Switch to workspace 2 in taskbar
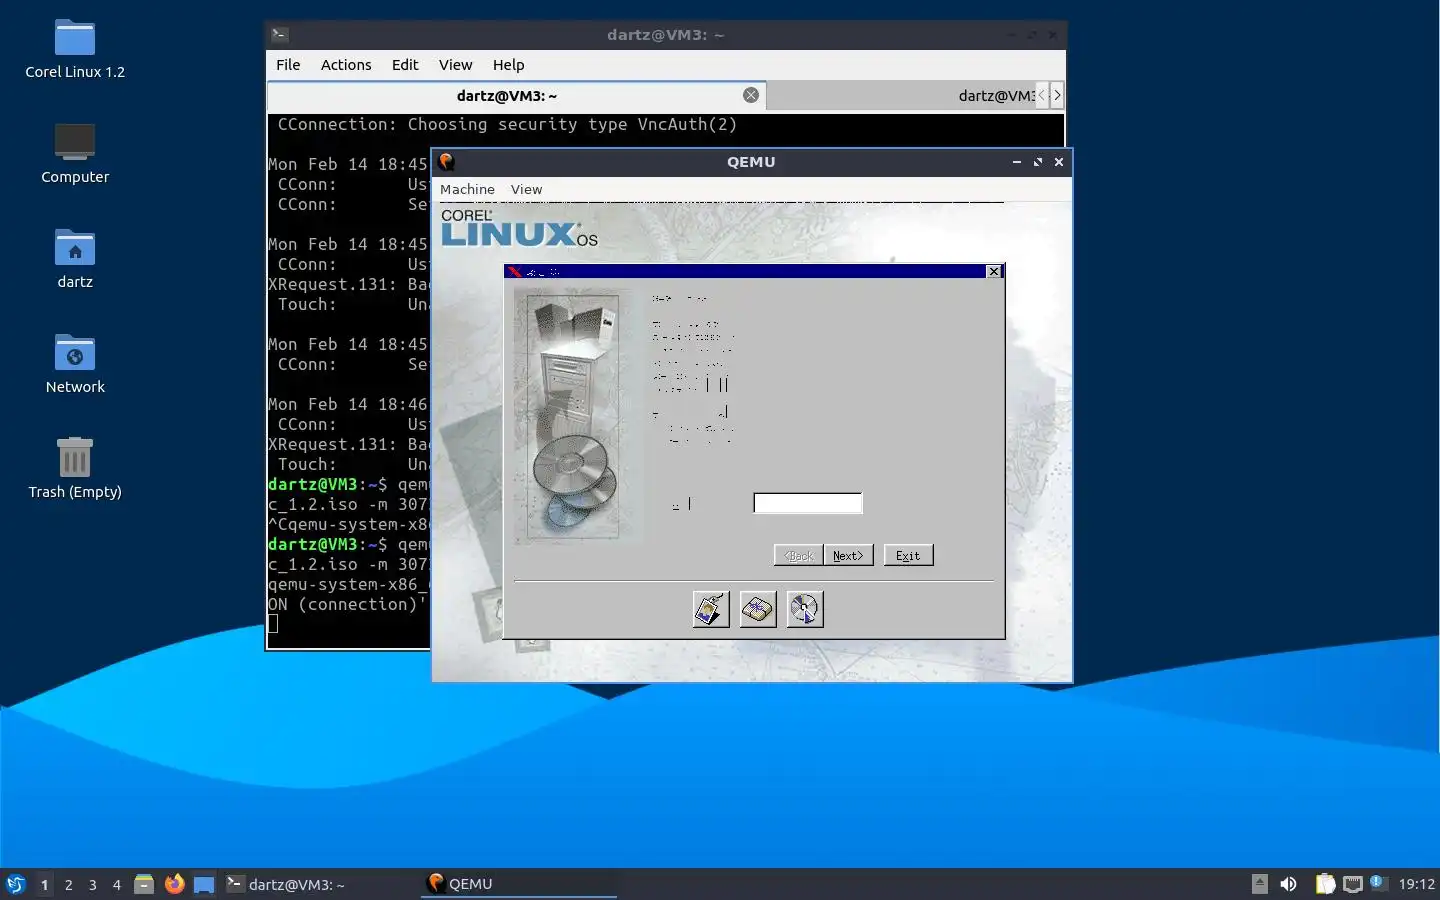 click(68, 884)
